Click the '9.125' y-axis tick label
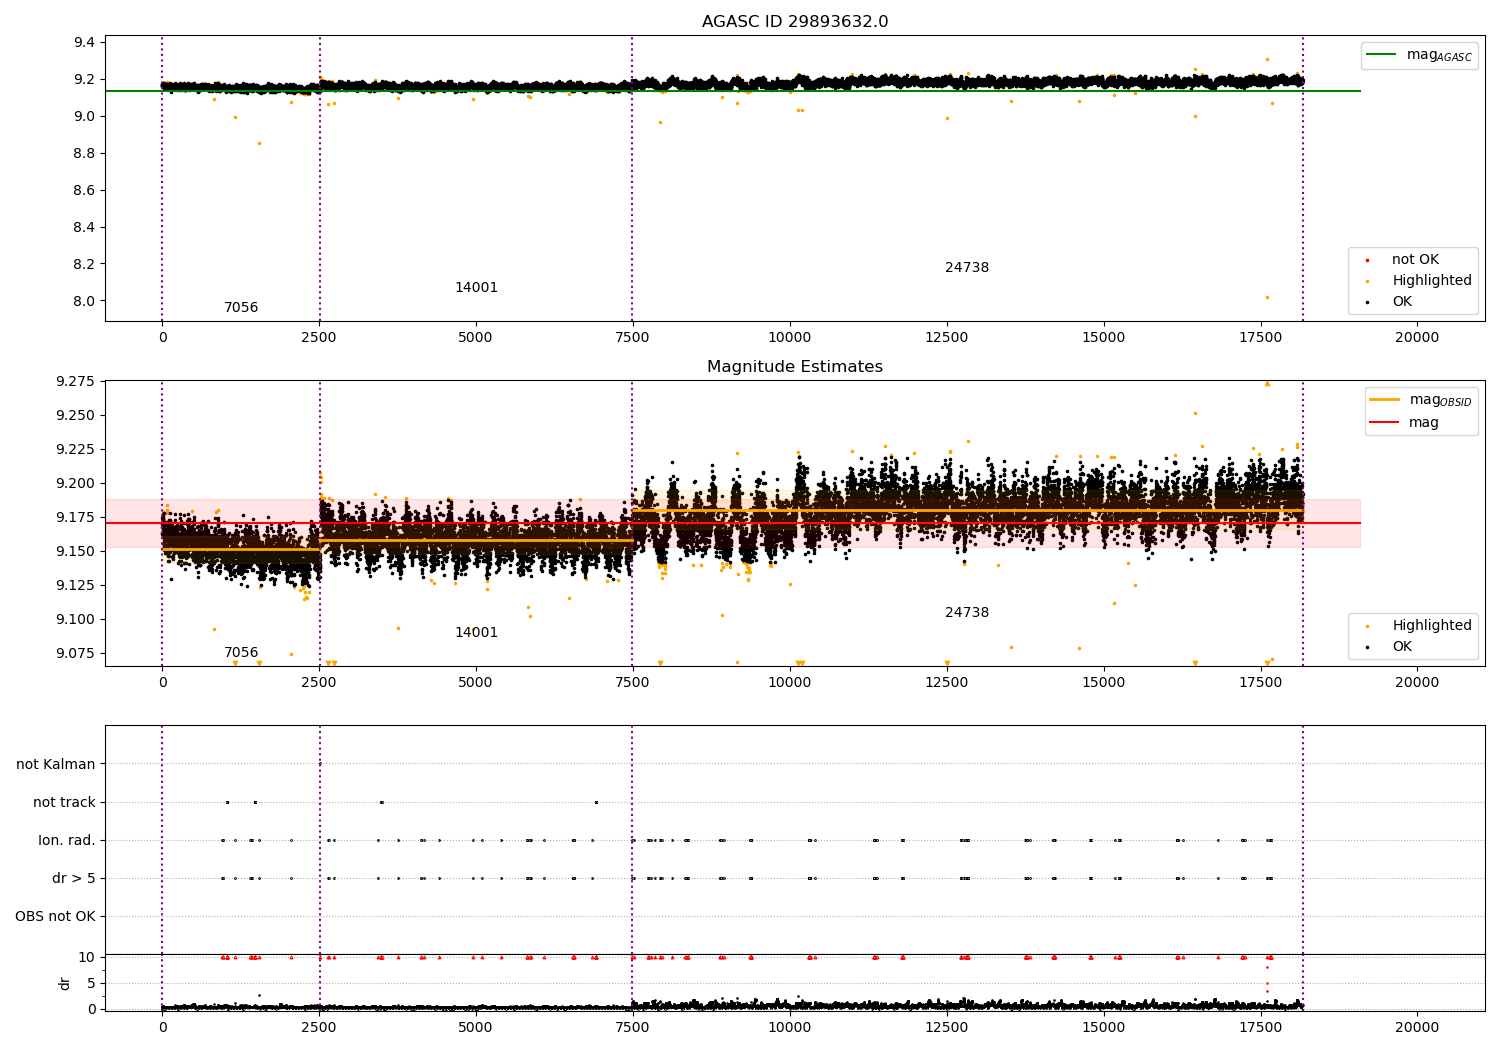Screen dimensions: 1500x1050 point(77,586)
